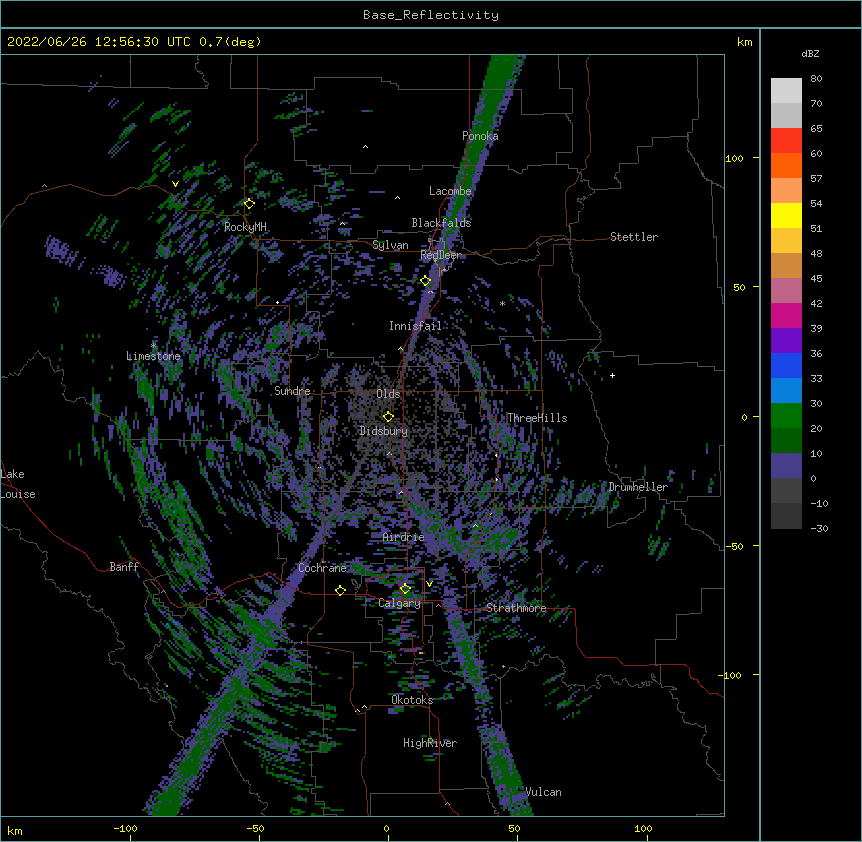
Task: Click the RockyMH city label
Action: coord(245,227)
